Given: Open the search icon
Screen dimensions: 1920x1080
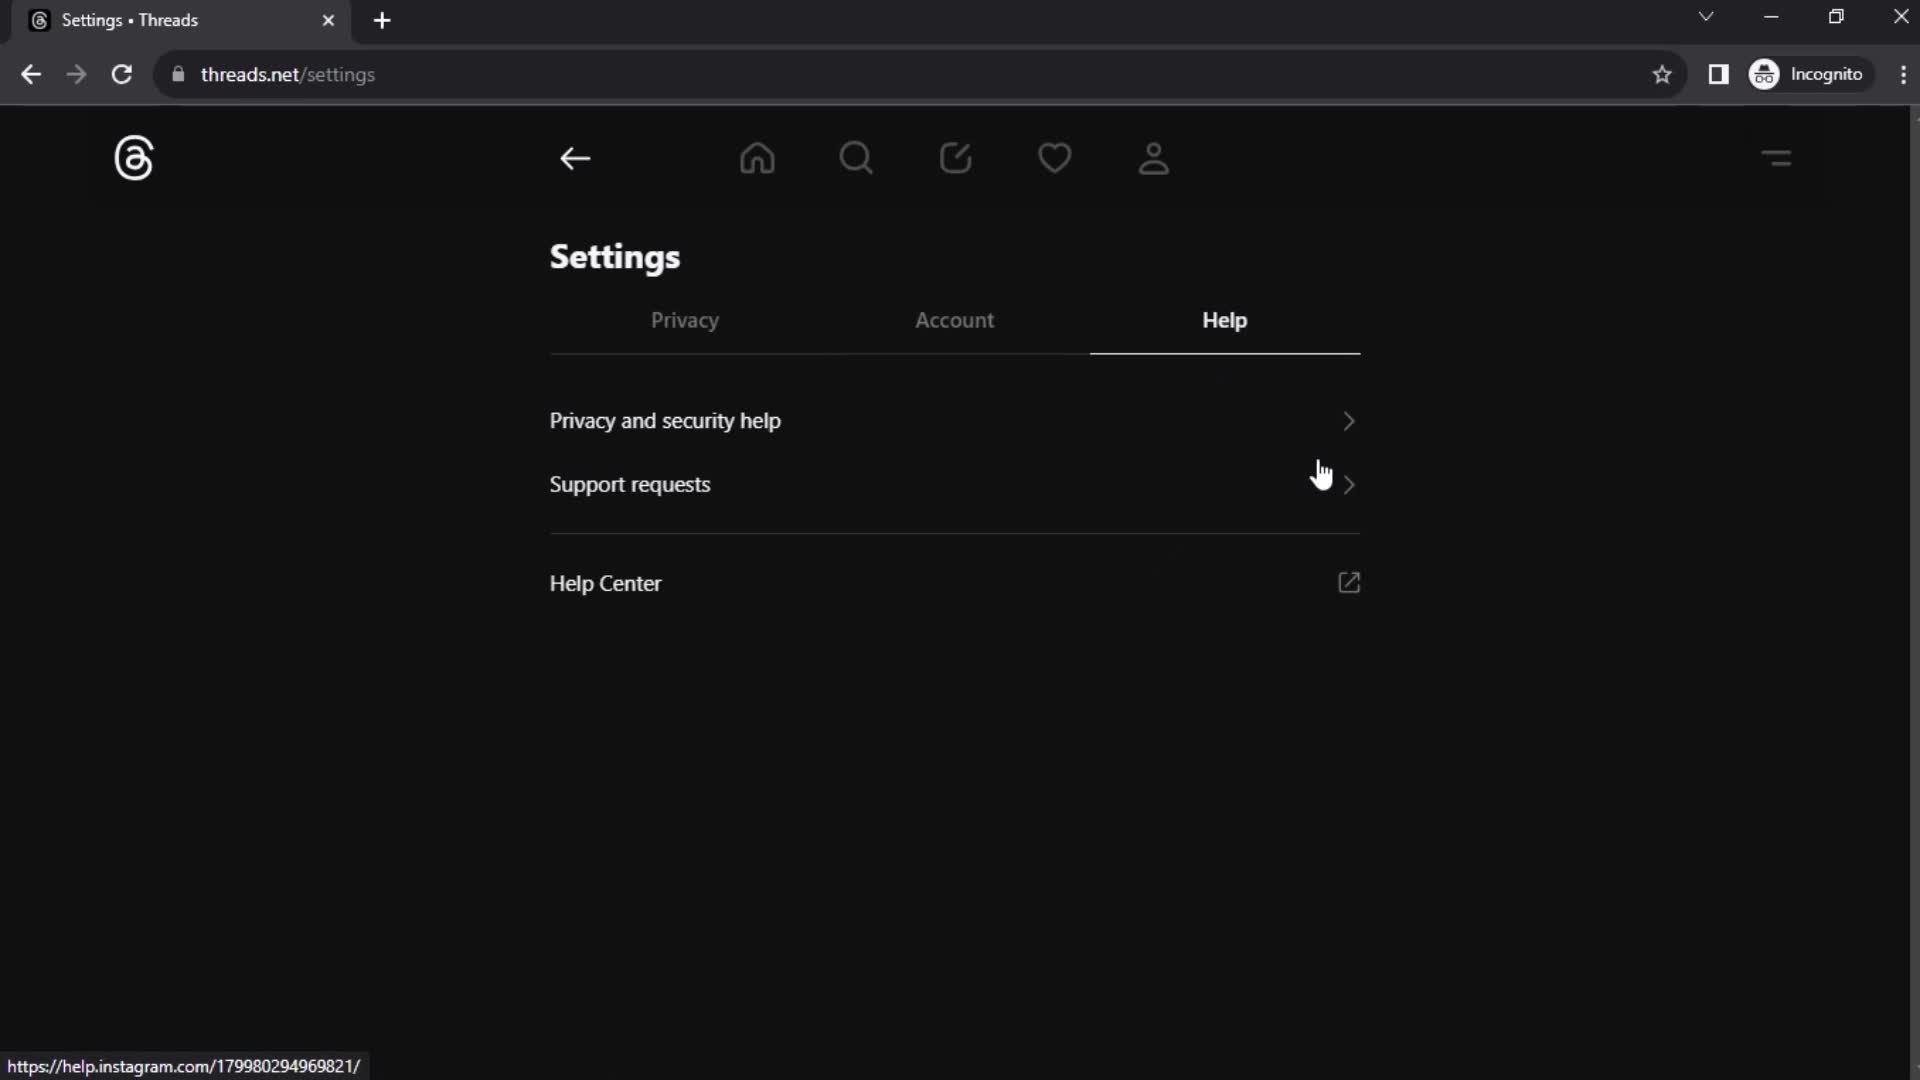Looking at the screenshot, I should [856, 158].
